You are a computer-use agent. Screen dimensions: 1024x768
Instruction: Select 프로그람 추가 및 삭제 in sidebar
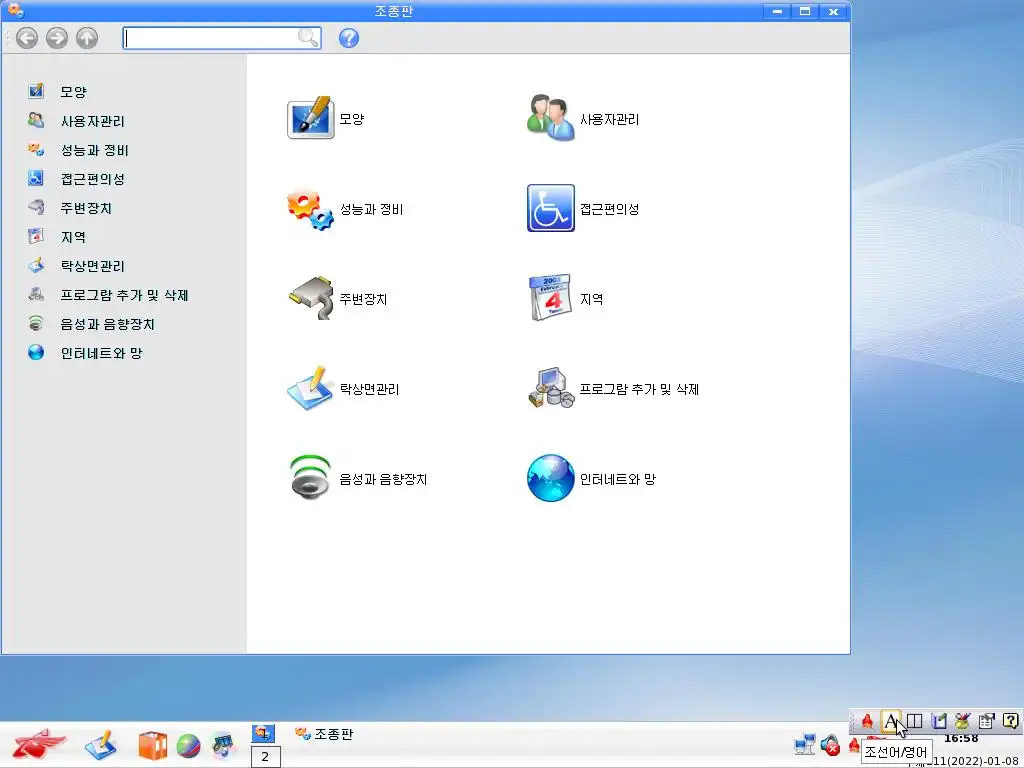(124, 295)
